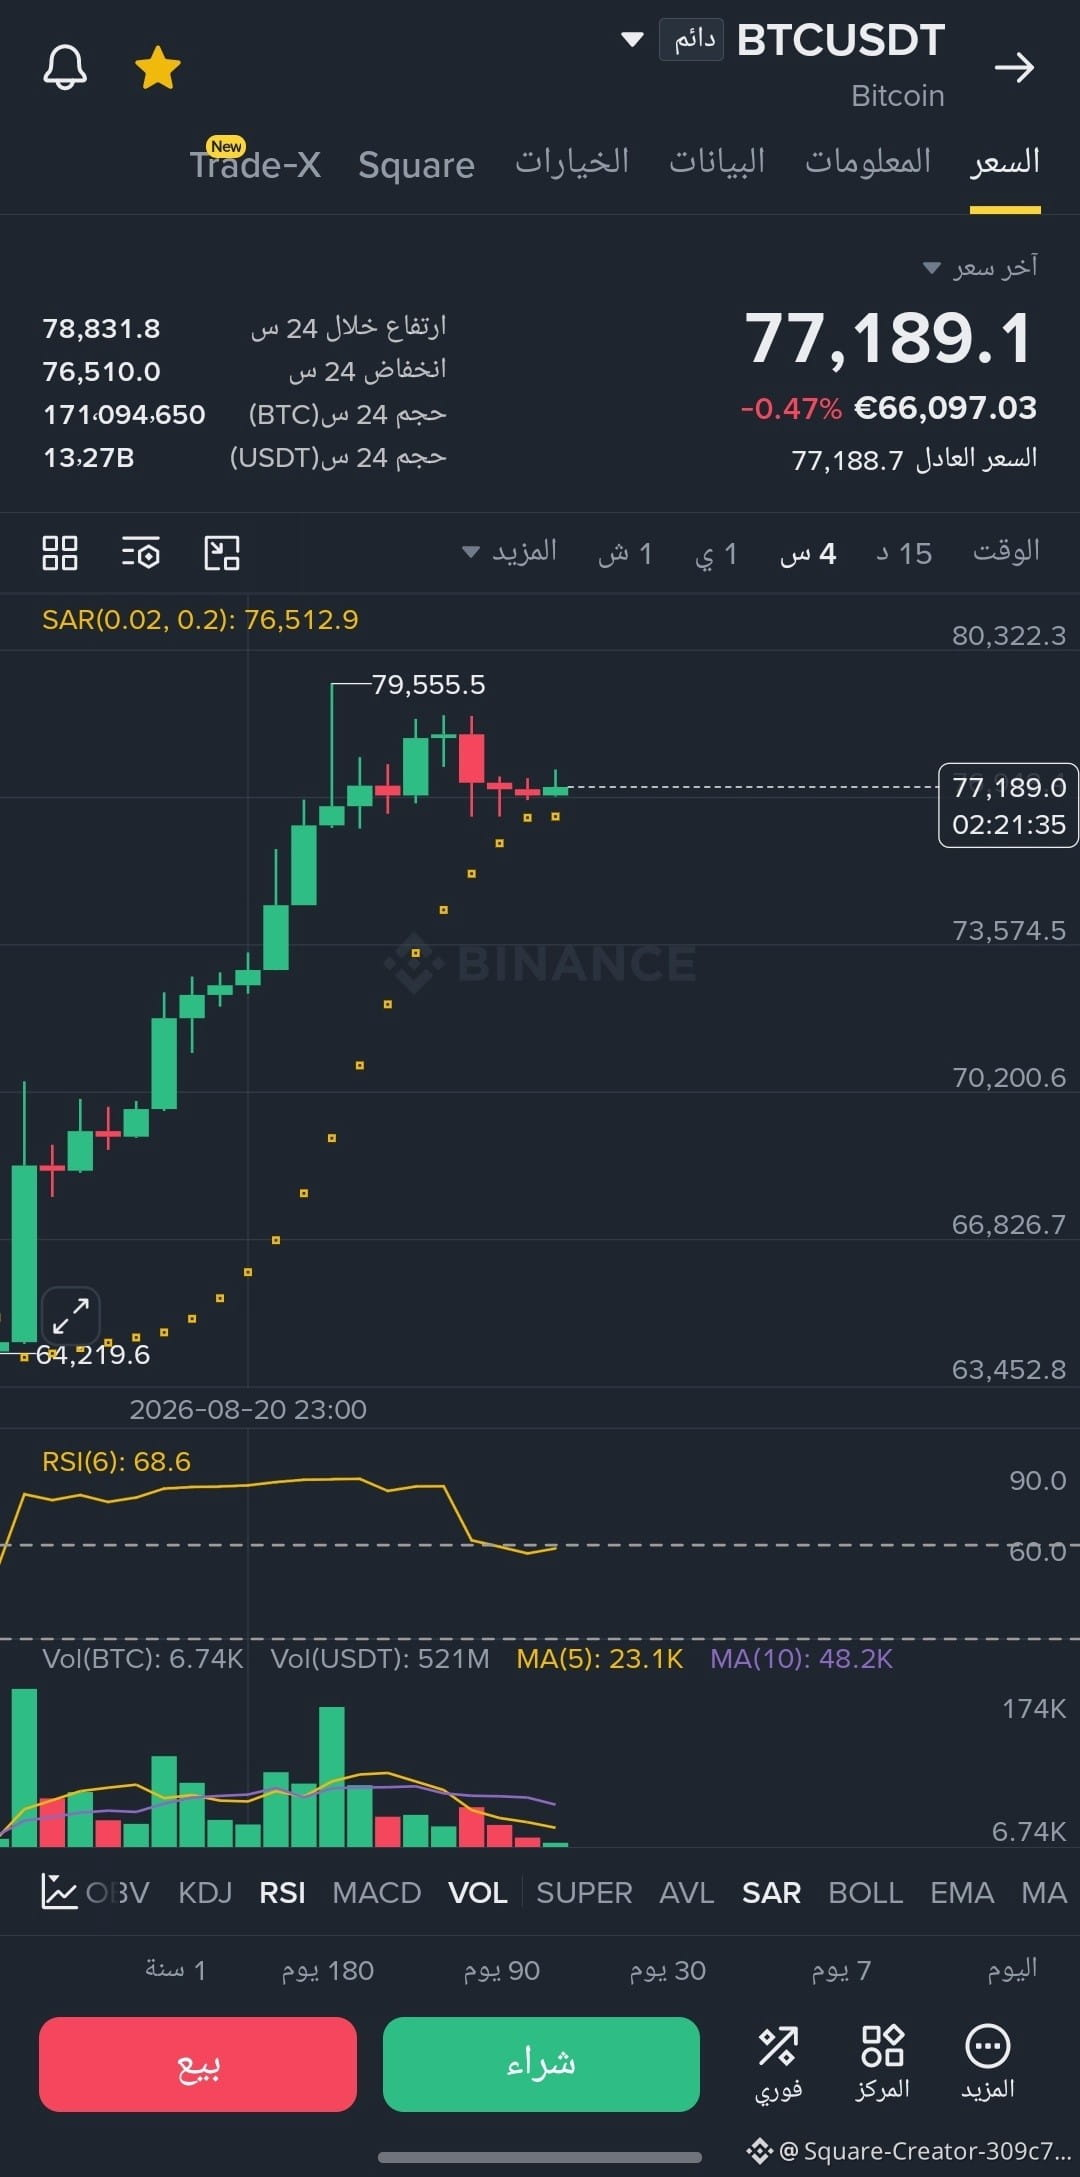Screen dimensions: 1080x2177
Task: Toggle the AVL indicator
Action: click(687, 1893)
